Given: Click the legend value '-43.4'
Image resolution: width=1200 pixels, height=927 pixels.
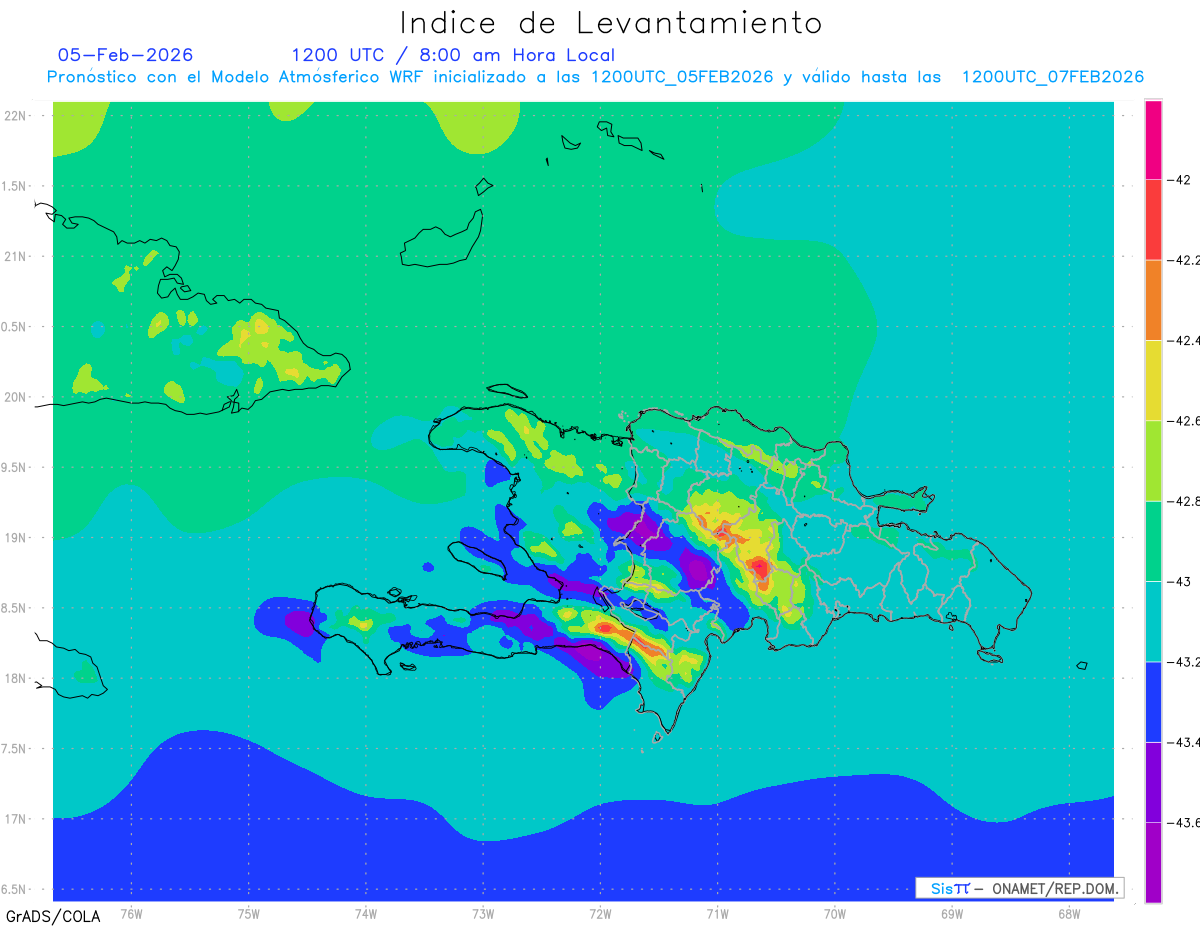Looking at the screenshot, I should [1184, 742].
